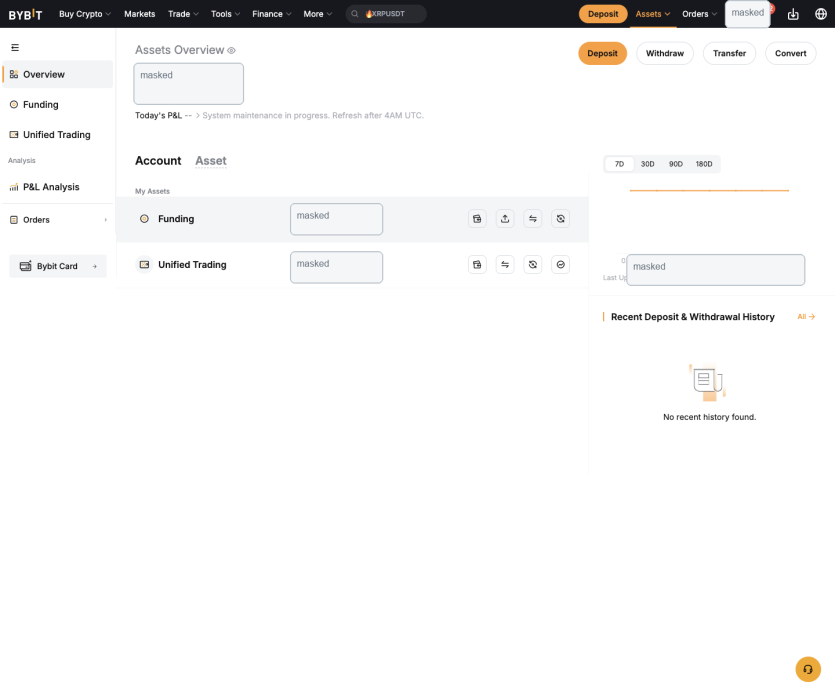835x696 pixels.
Task: Click the Unified Trading row deposit wallet icon
Action: click(477, 265)
